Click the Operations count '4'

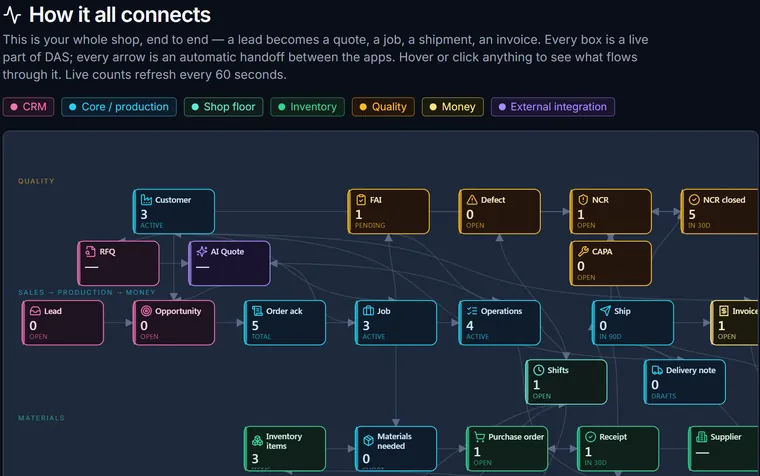pyautogui.click(x=470, y=326)
